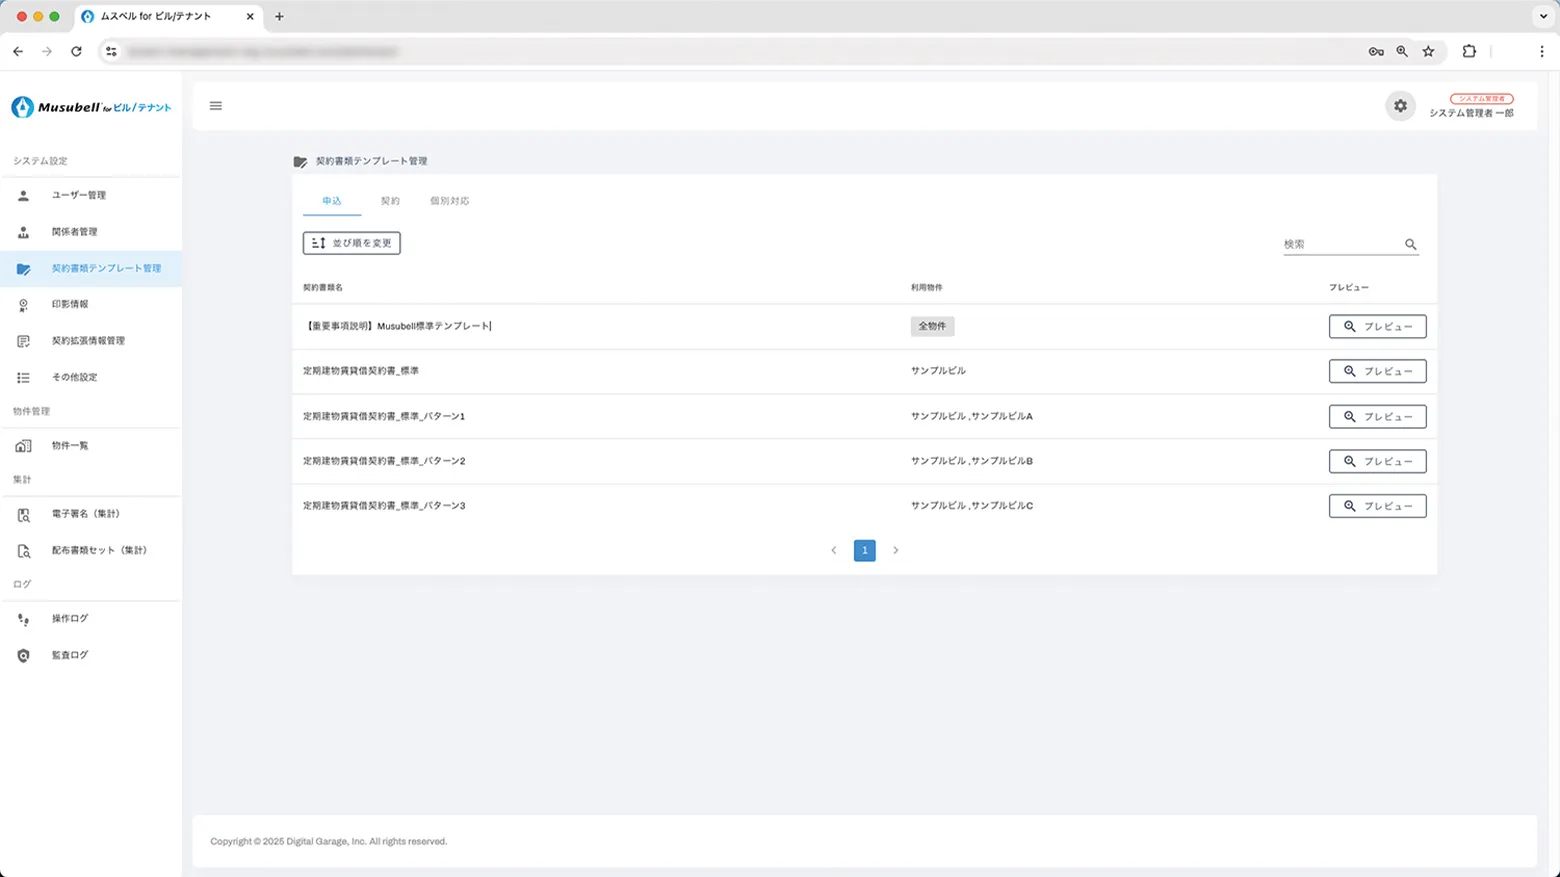Open 監査ログ sidebar item
This screenshot has height=877, width=1560.
pyautogui.click(x=70, y=655)
